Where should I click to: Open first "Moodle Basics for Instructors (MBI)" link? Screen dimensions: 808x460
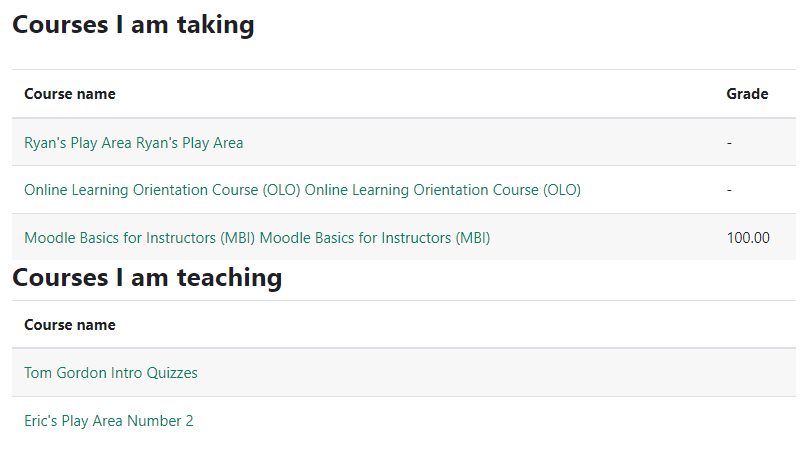[x=140, y=238]
